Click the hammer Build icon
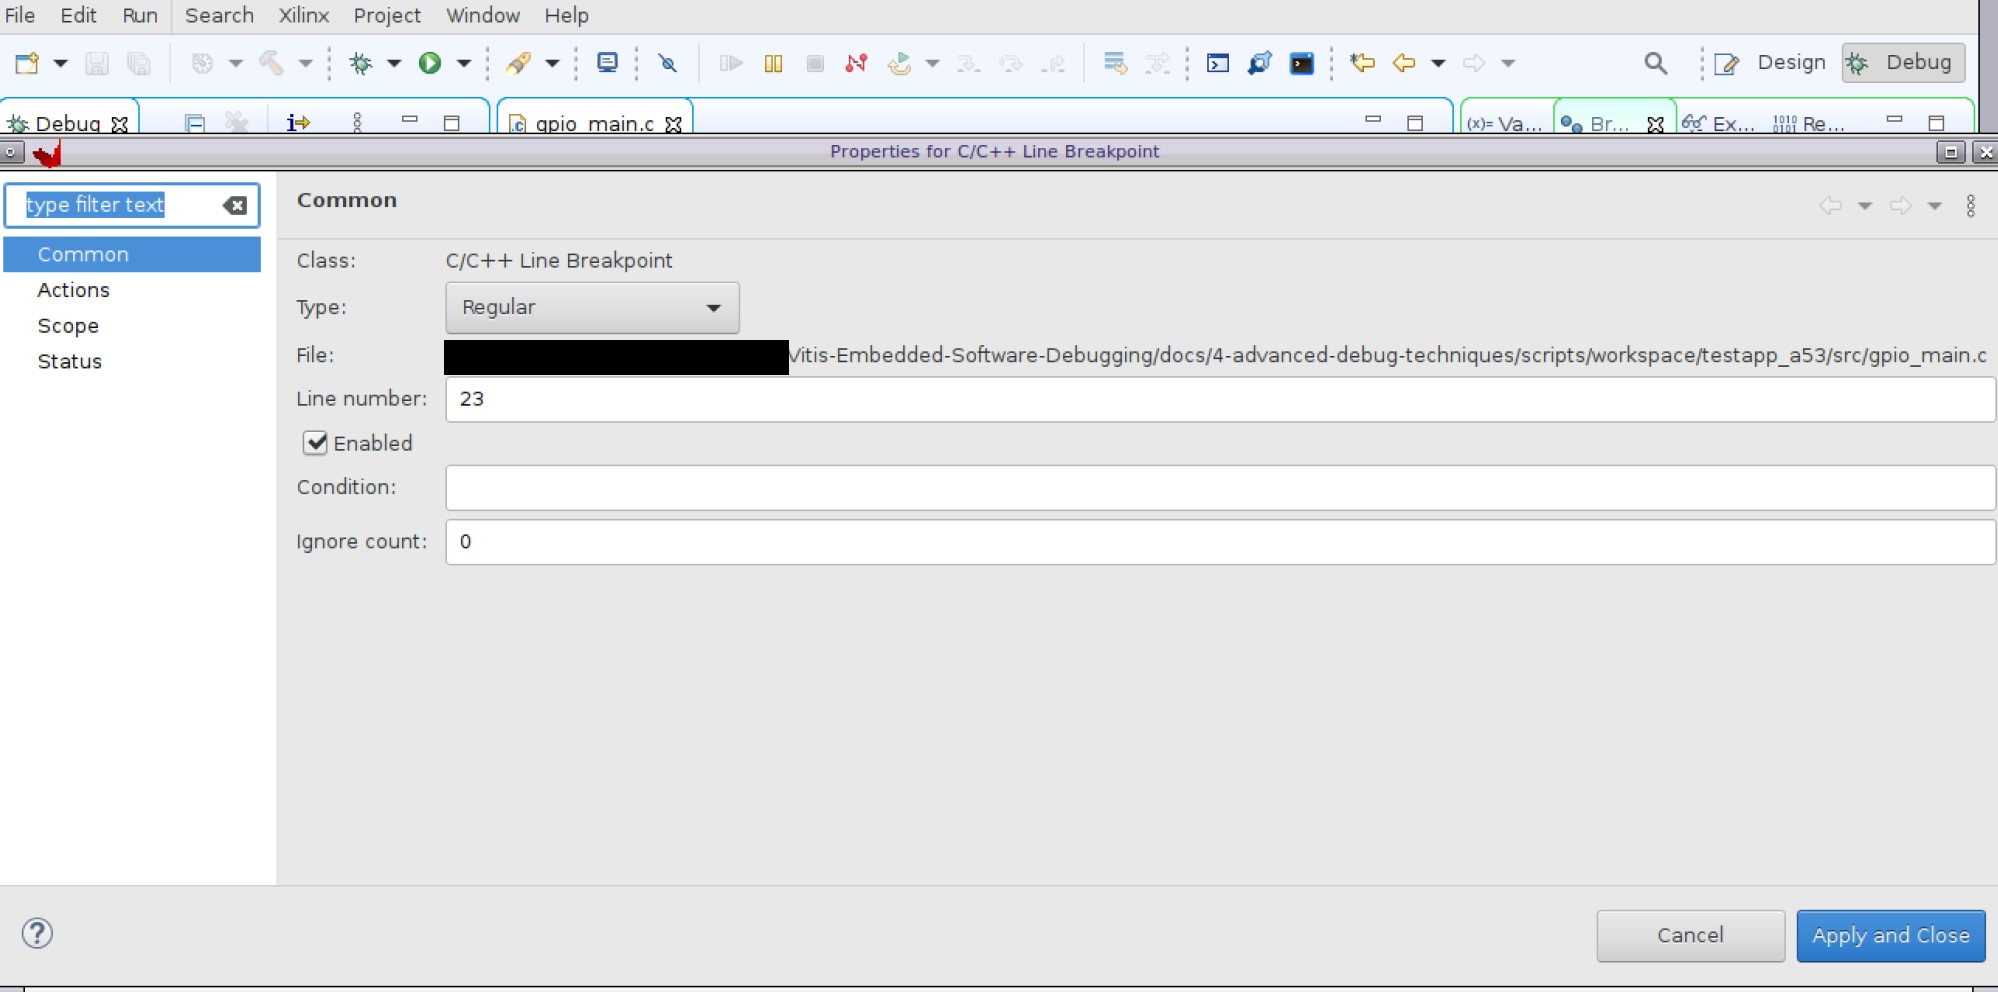 click(x=271, y=63)
